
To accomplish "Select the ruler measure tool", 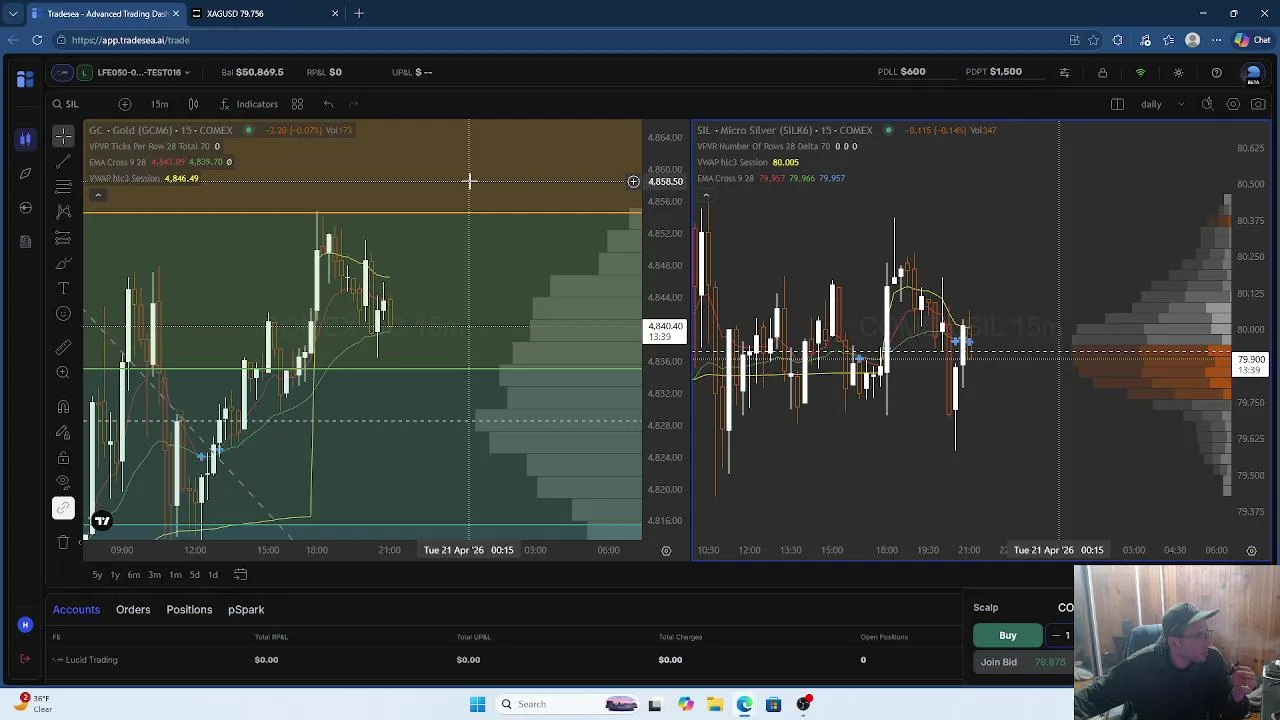I will 63,347.
